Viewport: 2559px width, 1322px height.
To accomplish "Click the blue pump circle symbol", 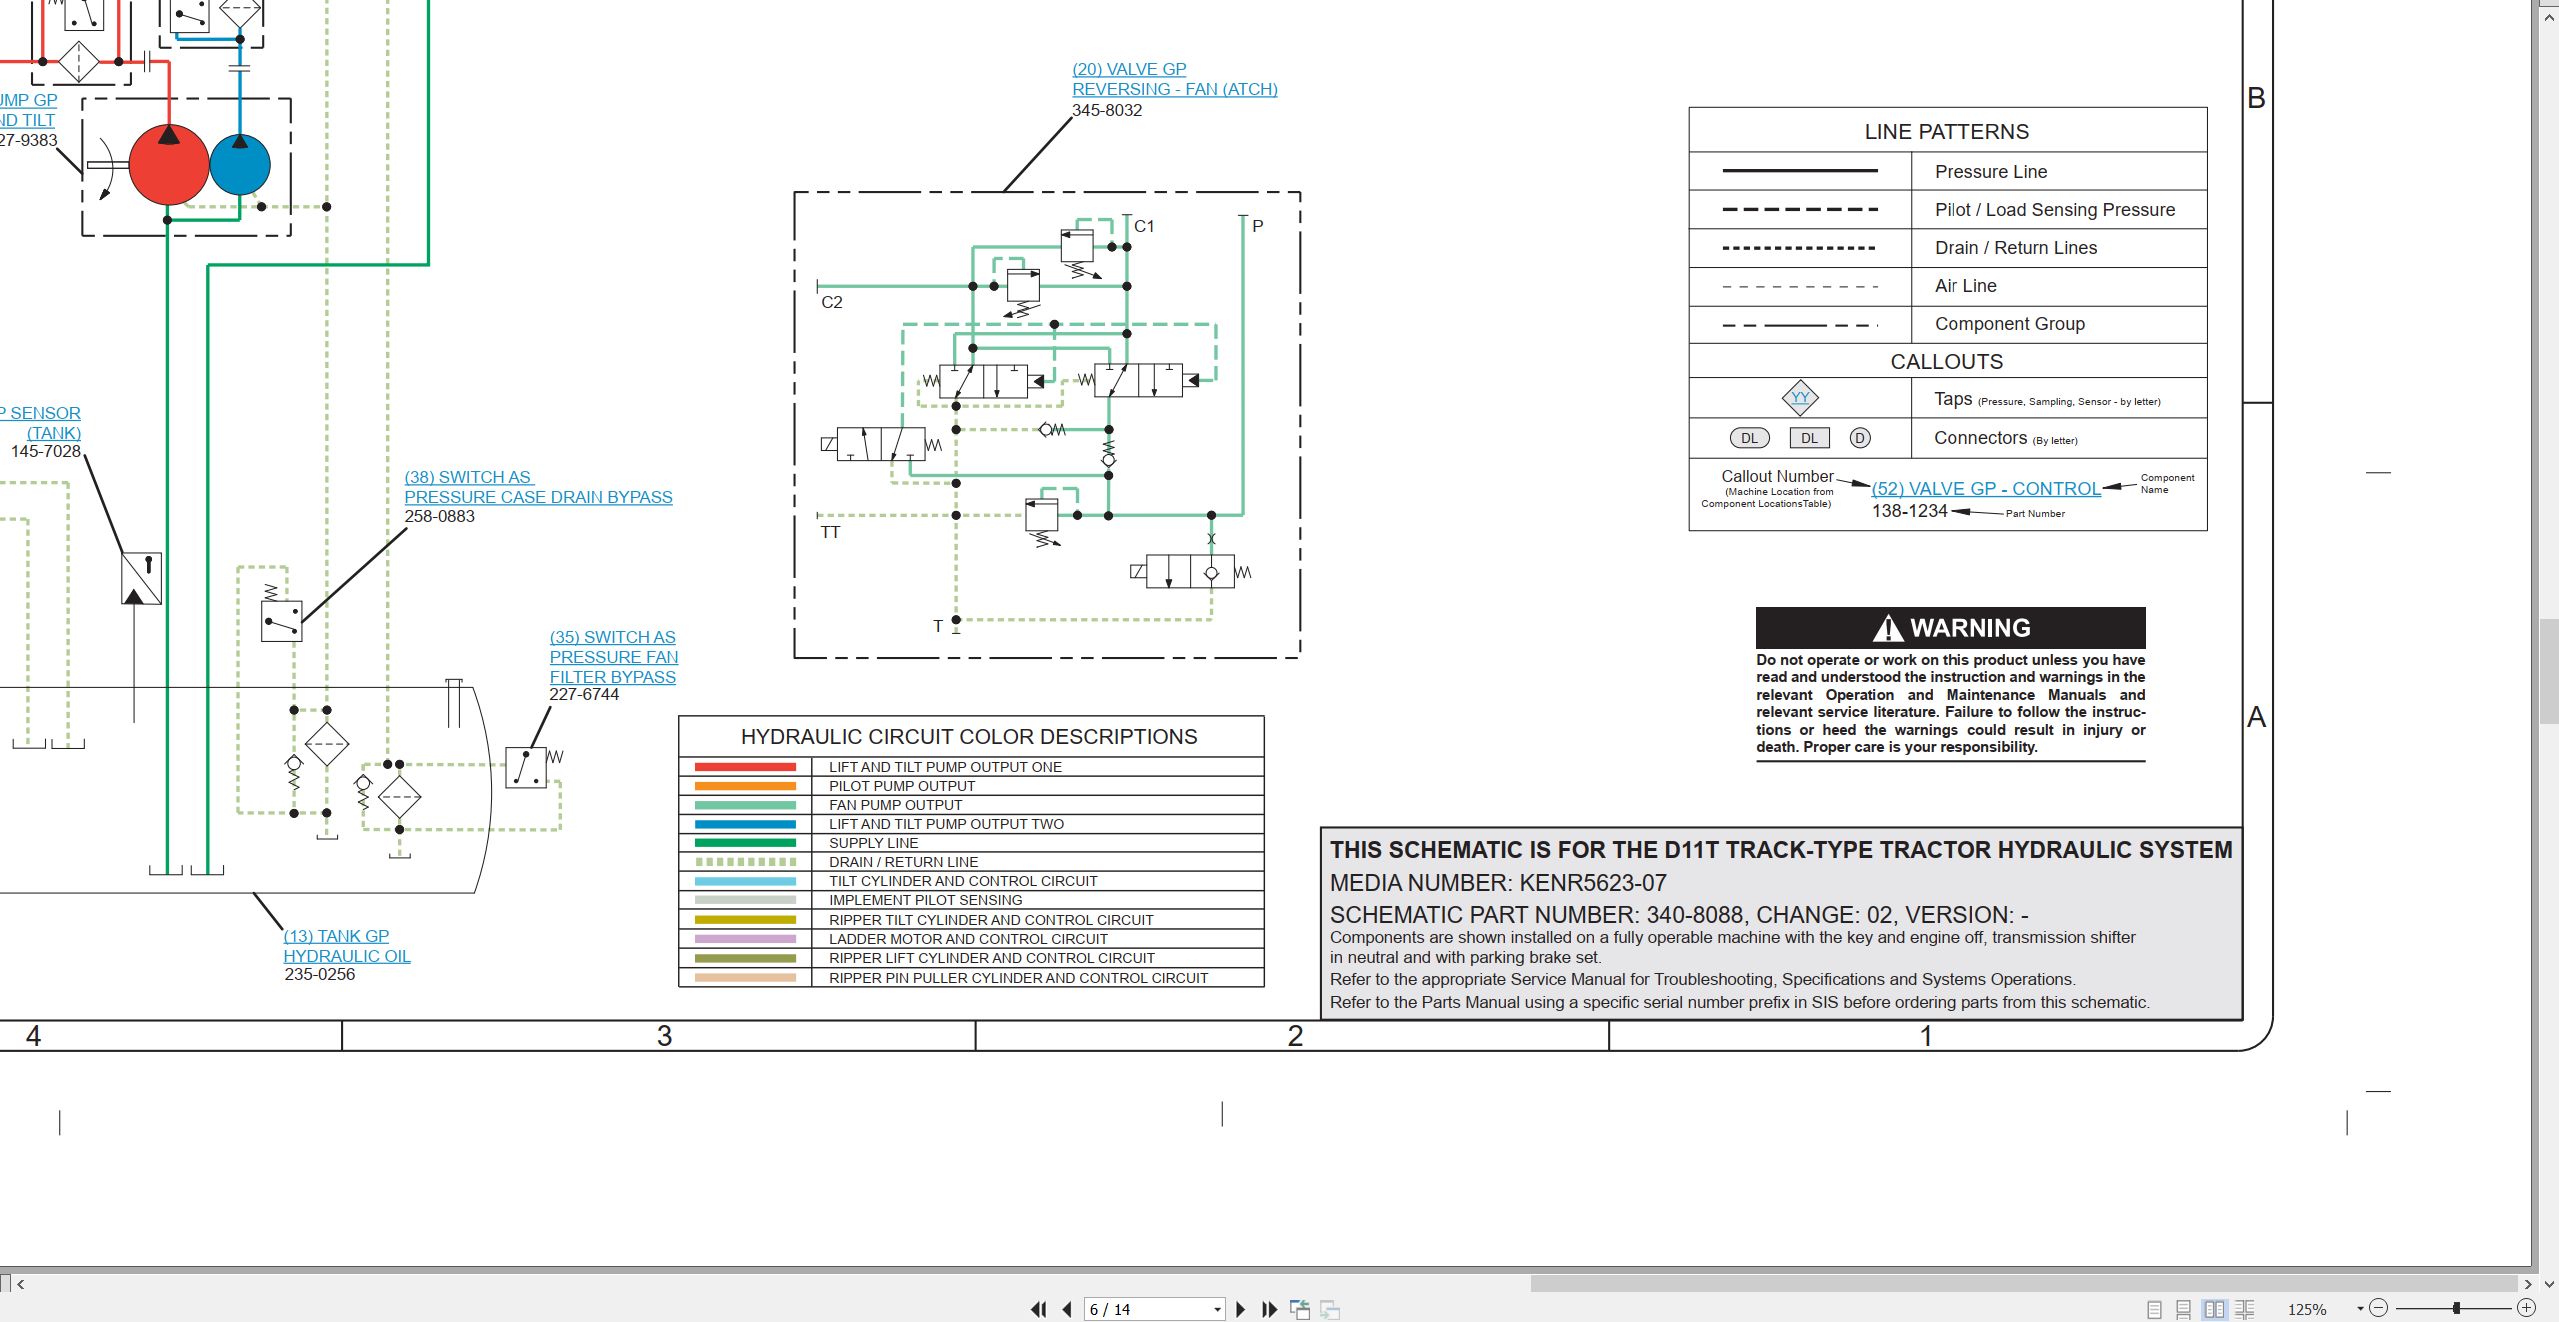I will pos(240,165).
